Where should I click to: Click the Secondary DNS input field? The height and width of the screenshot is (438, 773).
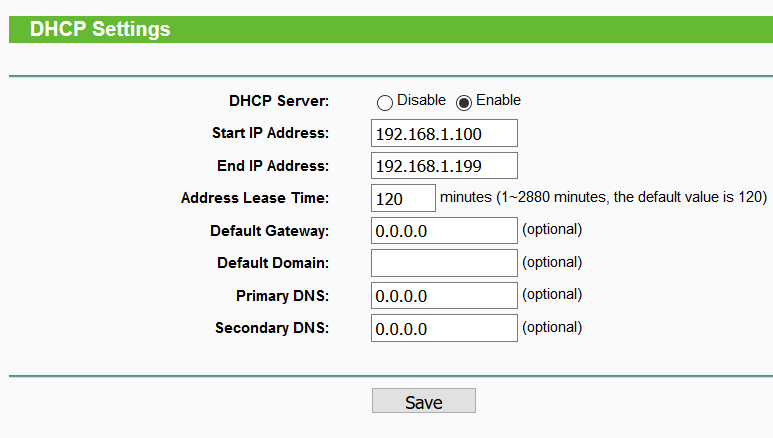click(x=444, y=328)
